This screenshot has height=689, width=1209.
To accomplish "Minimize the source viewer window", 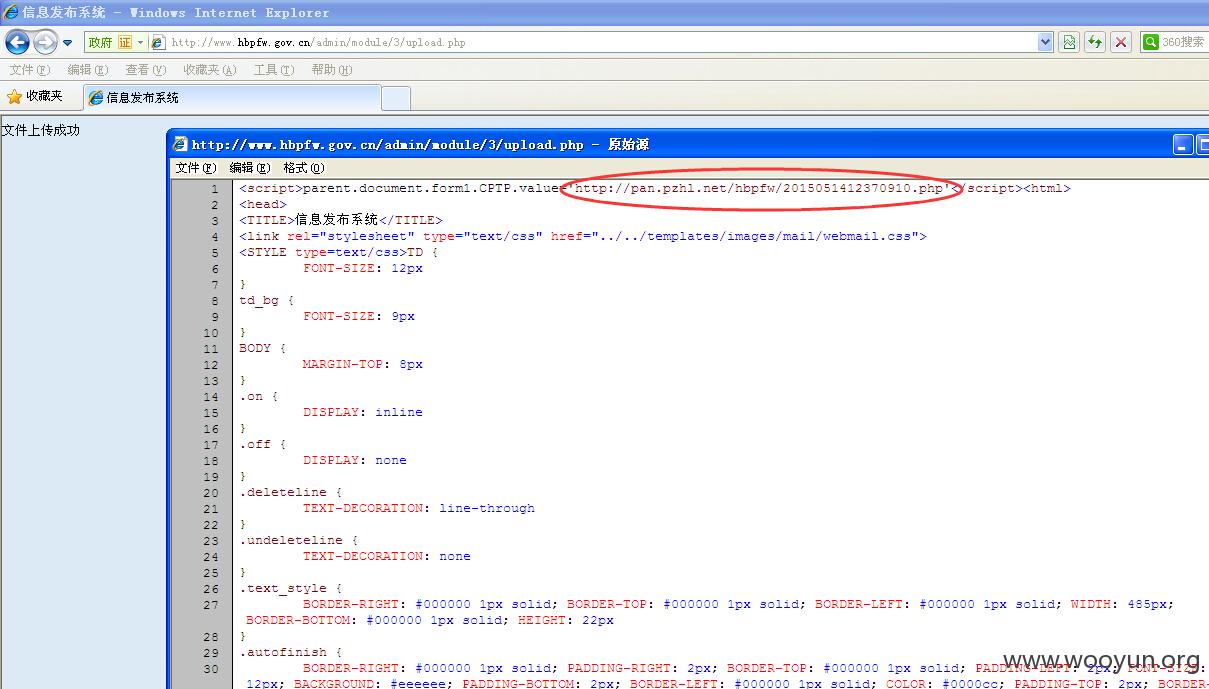I will tap(1183, 145).
